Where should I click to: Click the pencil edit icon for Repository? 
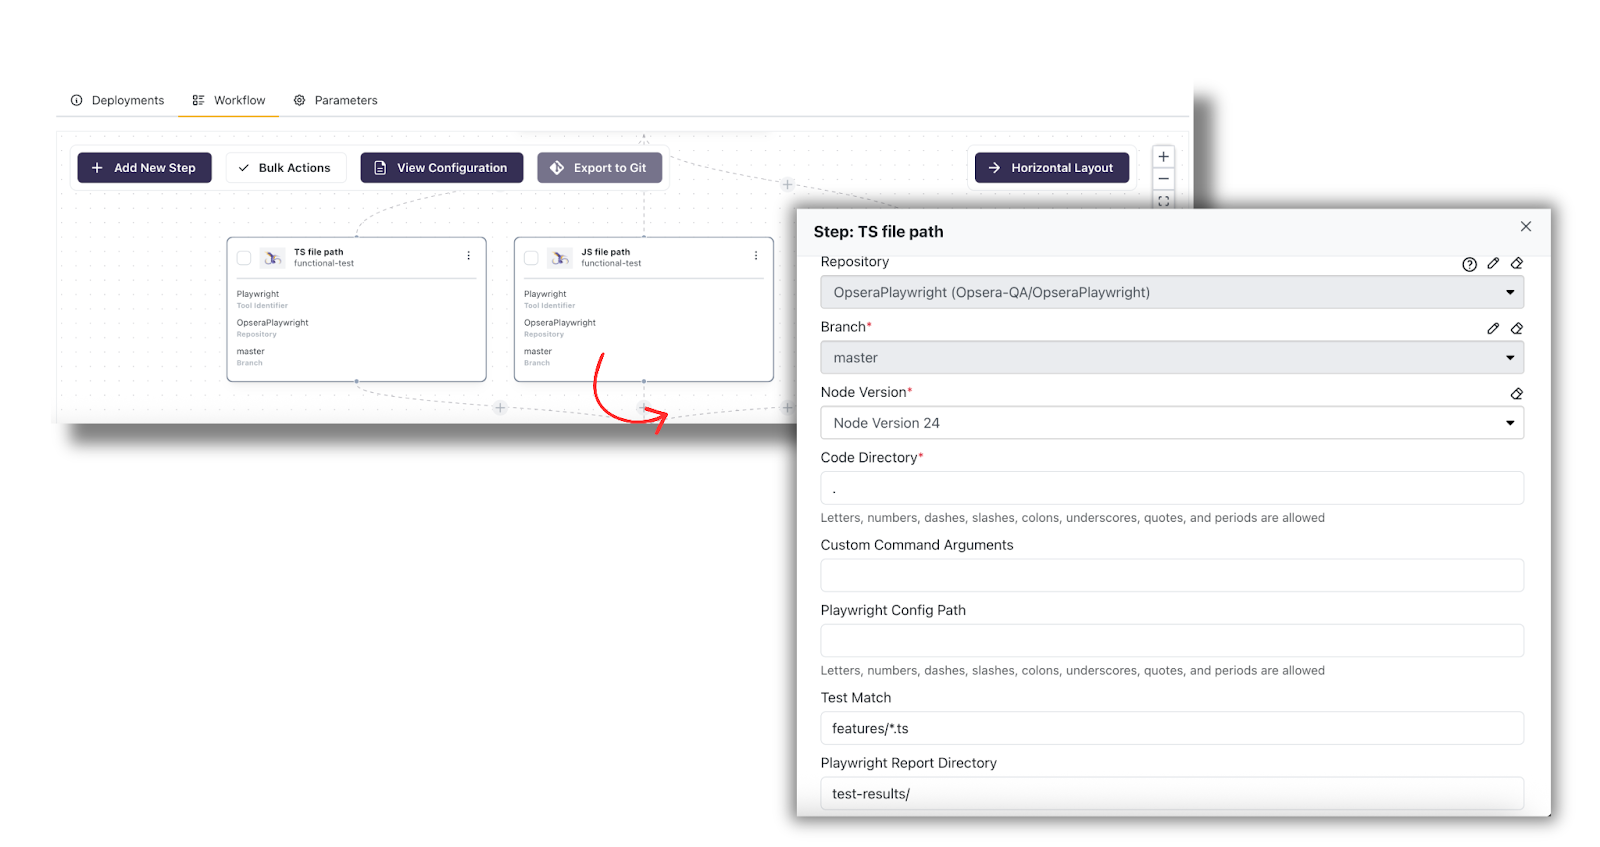click(1493, 263)
